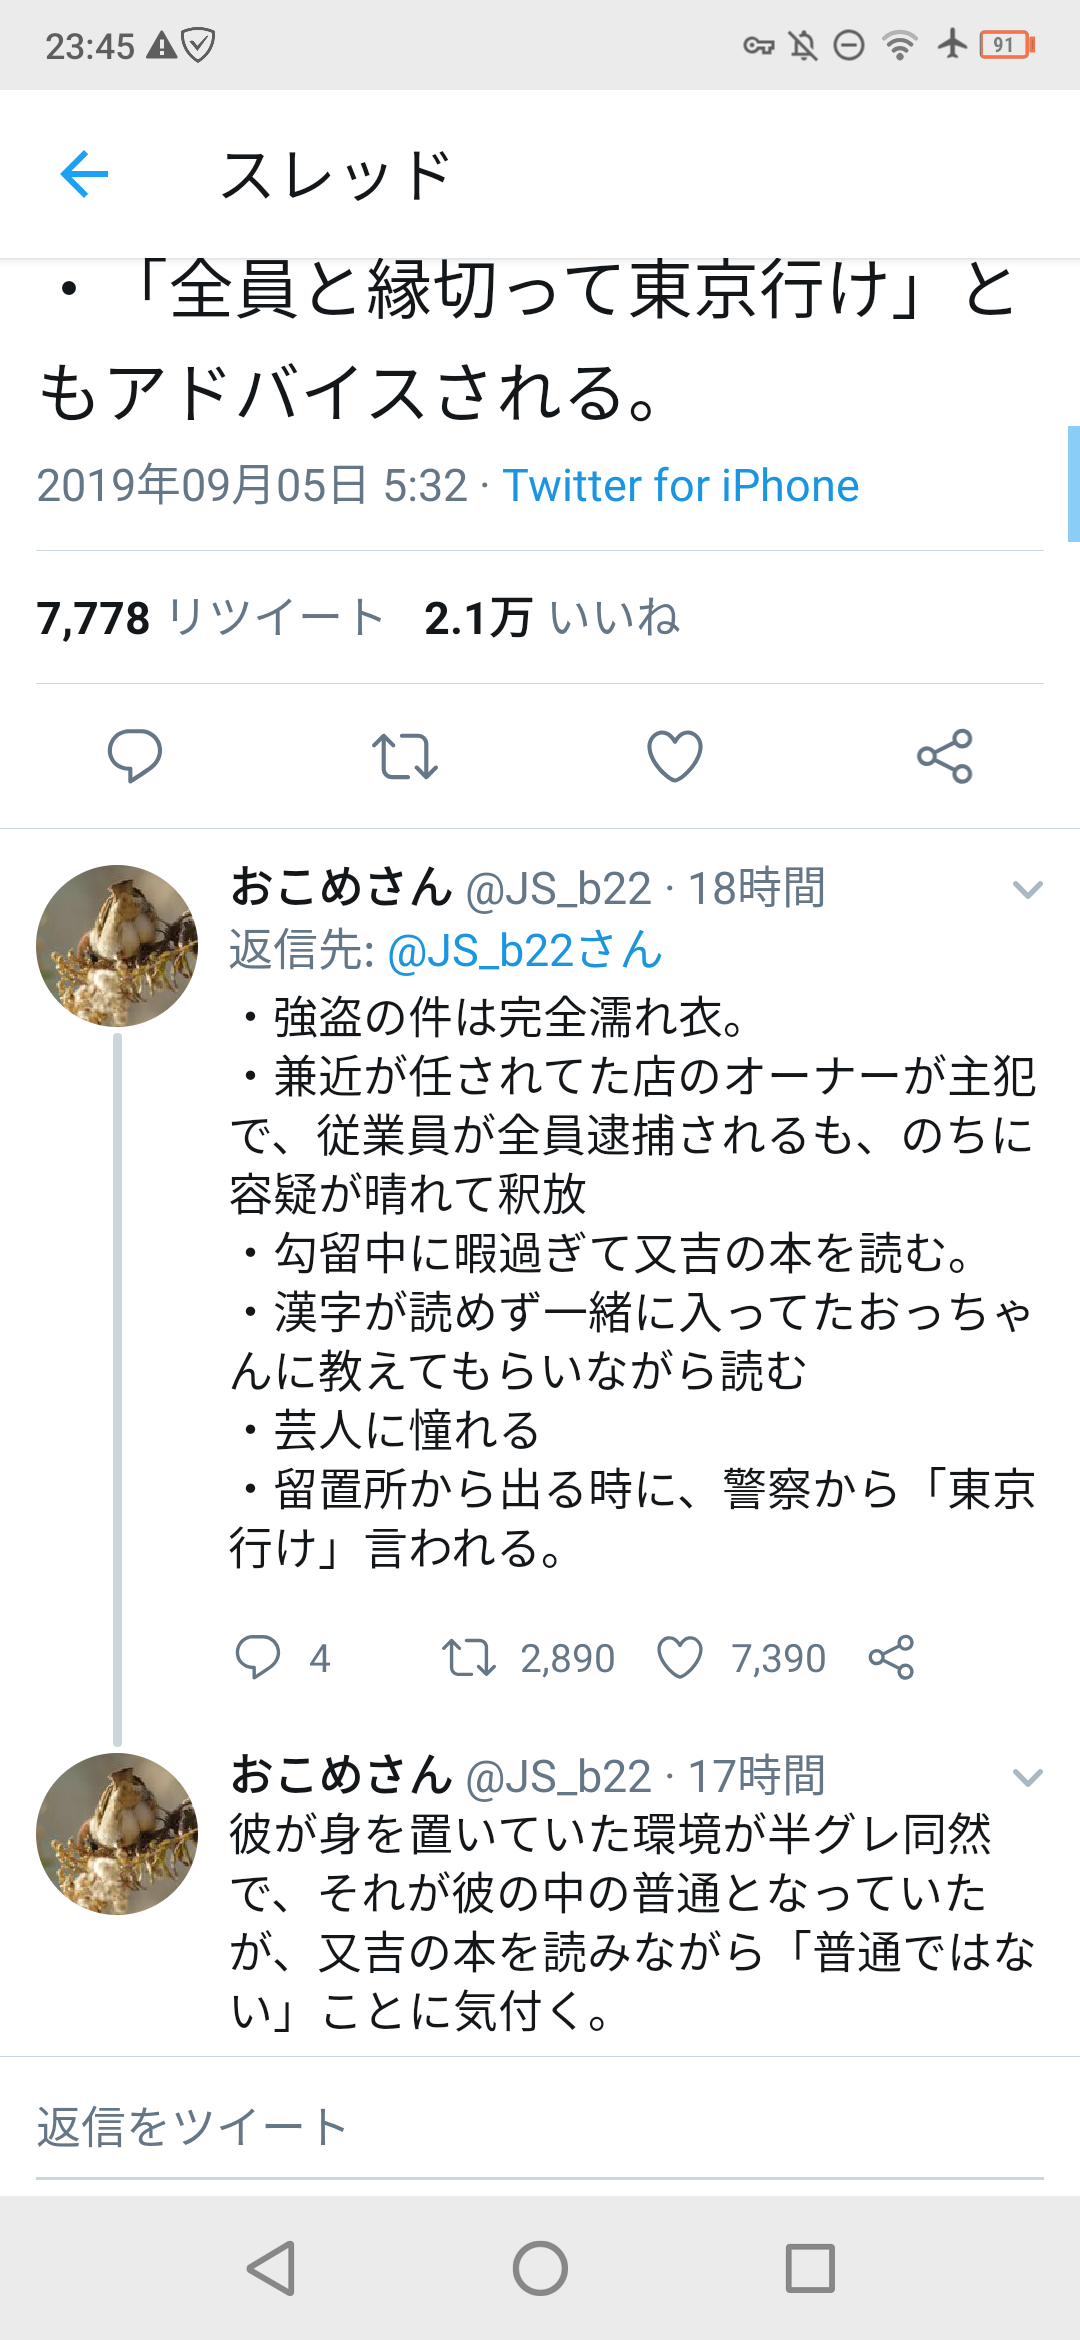View the 7,778 リツイート list
1080x2340 pixels.
point(210,618)
